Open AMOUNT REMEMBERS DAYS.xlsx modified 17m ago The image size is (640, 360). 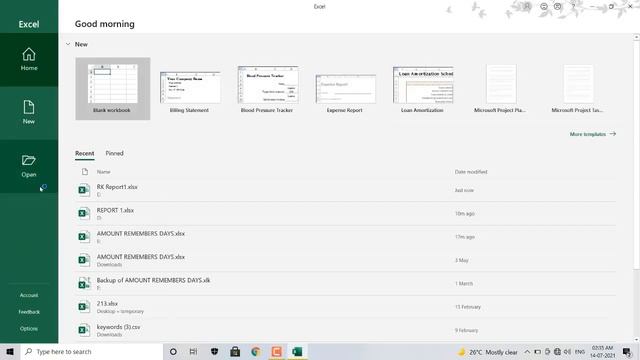[345, 237]
